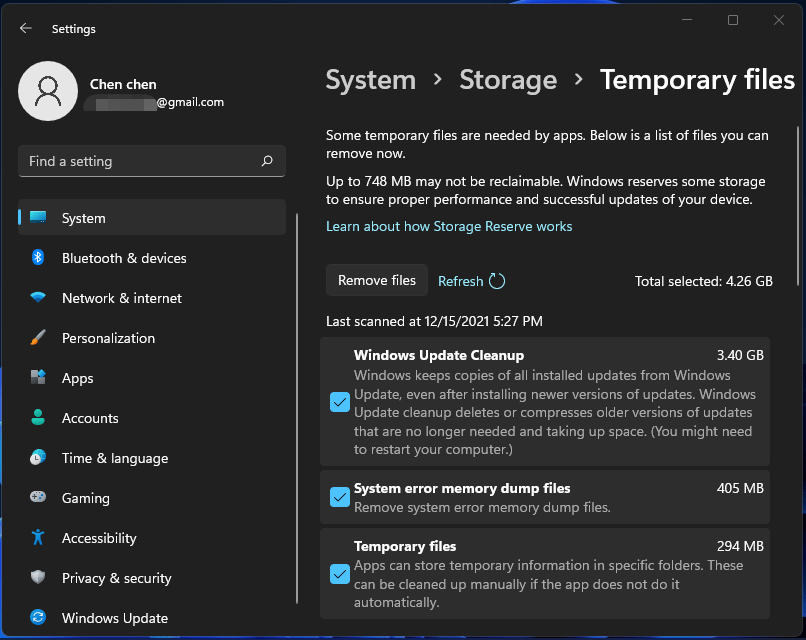Click the main content scrollbar
The height and width of the screenshot is (640, 806).
(x=798, y=206)
